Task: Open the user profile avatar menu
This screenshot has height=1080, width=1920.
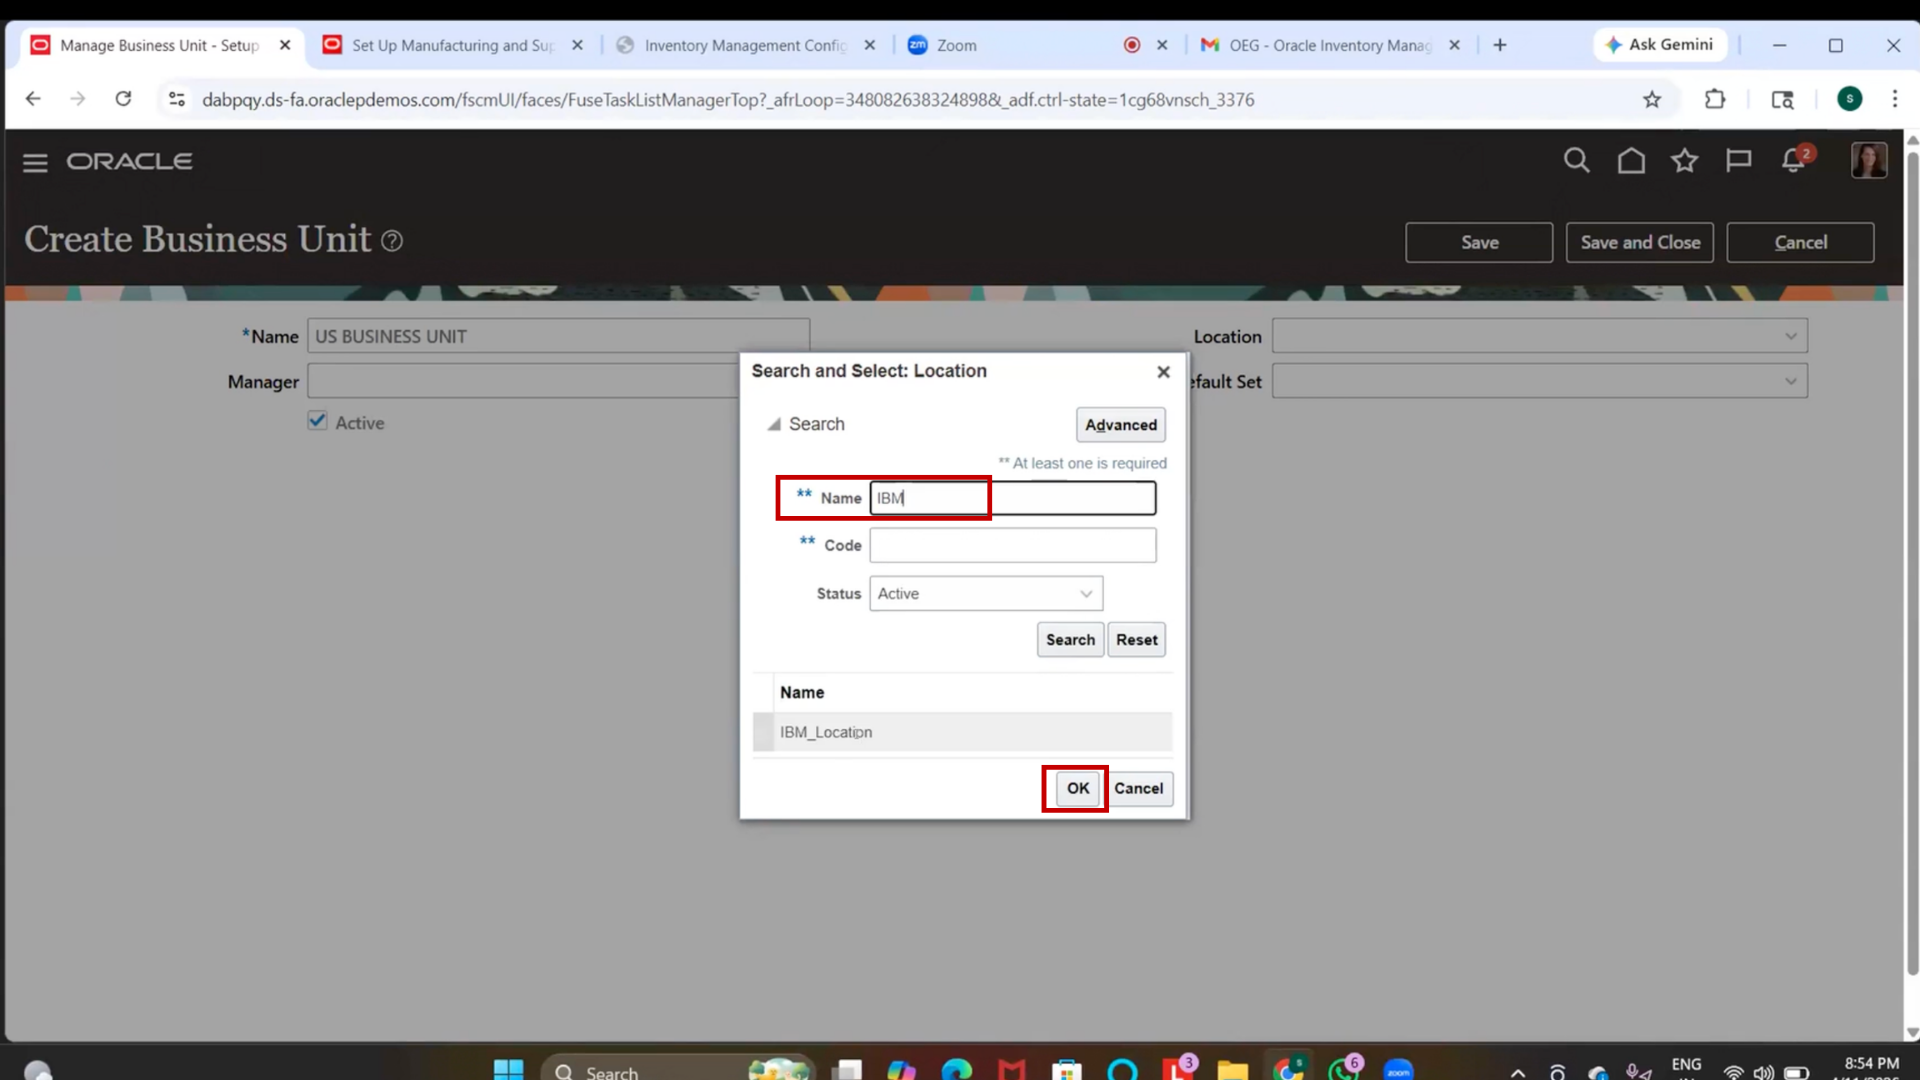Action: pyautogui.click(x=1869, y=160)
